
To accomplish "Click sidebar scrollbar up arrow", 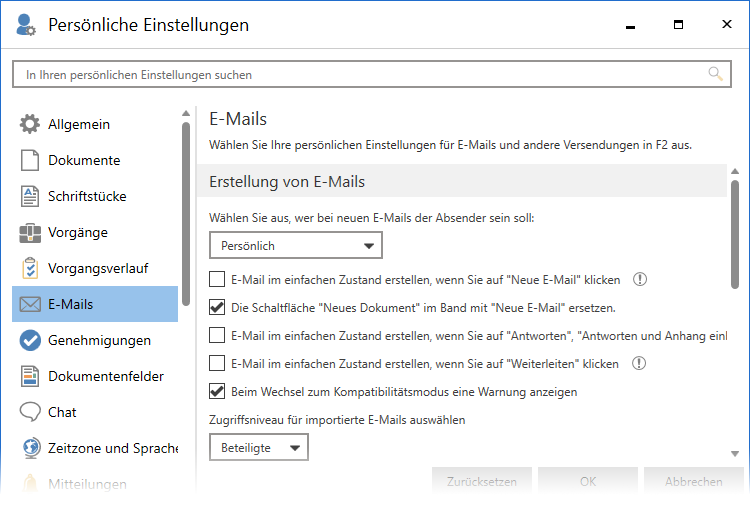I will 186,113.
